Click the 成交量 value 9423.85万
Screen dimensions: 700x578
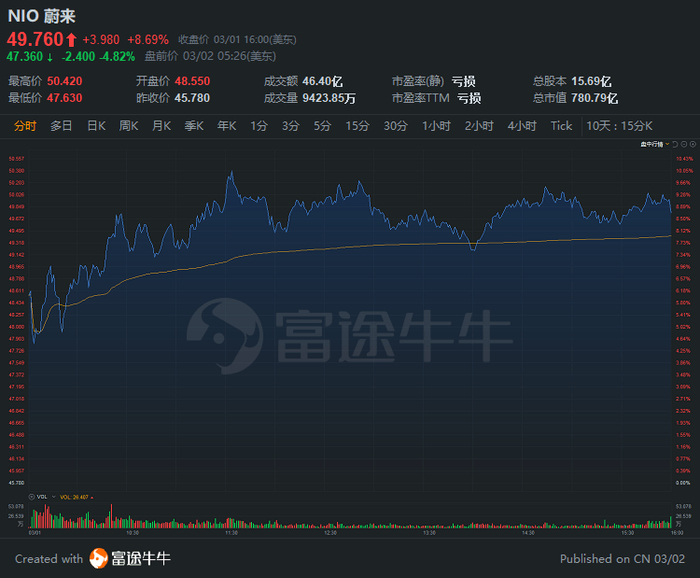[x=329, y=98]
